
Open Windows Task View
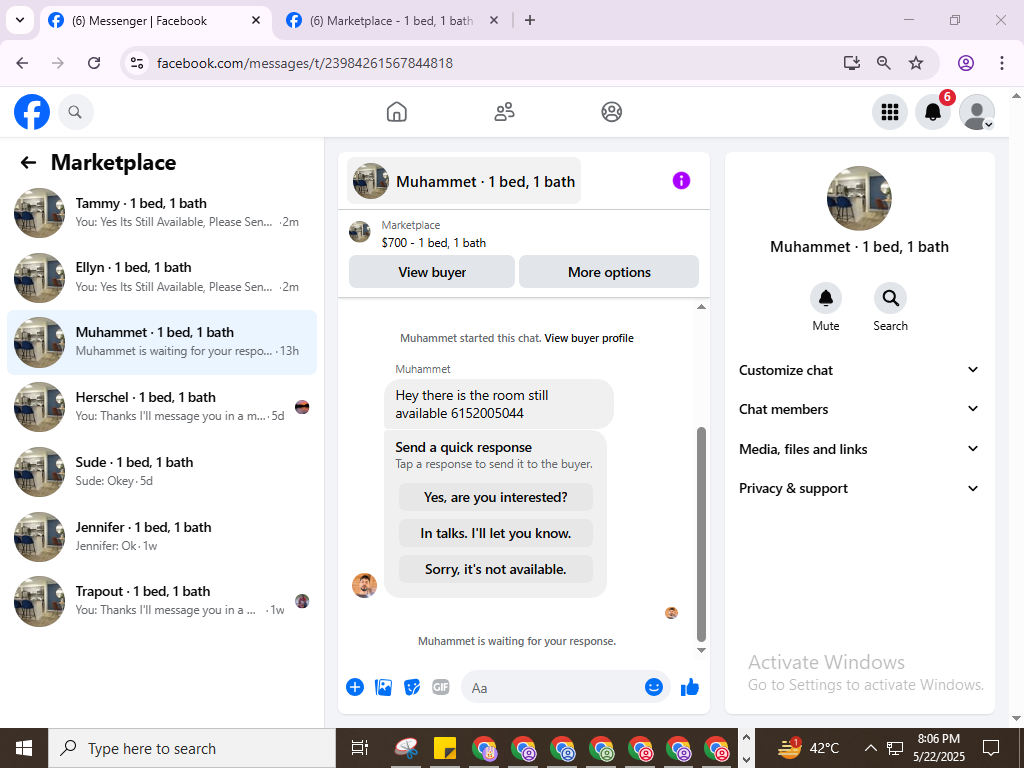tap(360, 748)
